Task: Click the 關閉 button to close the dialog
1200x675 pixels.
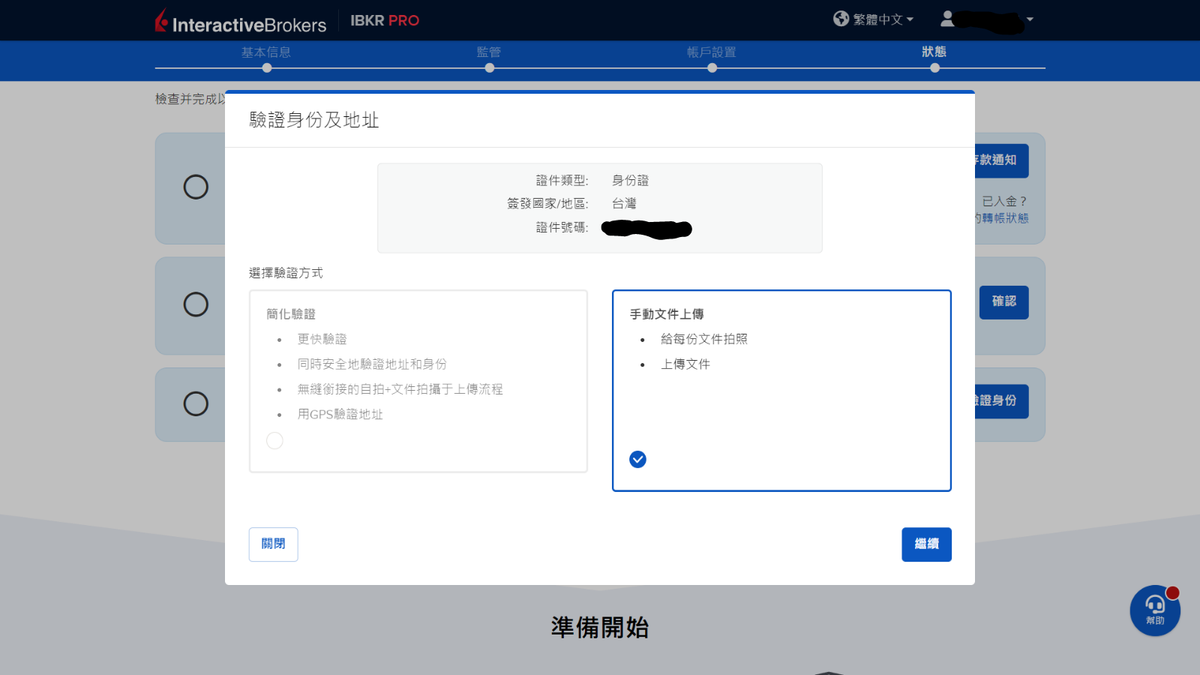Action: (273, 544)
